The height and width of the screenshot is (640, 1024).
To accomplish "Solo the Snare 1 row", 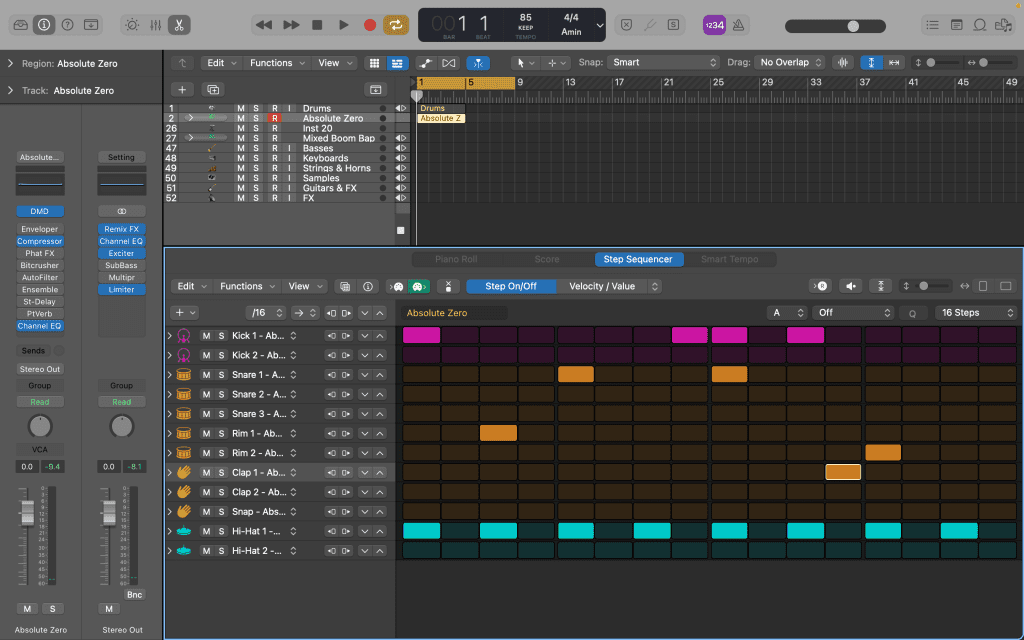I will pyautogui.click(x=221, y=375).
